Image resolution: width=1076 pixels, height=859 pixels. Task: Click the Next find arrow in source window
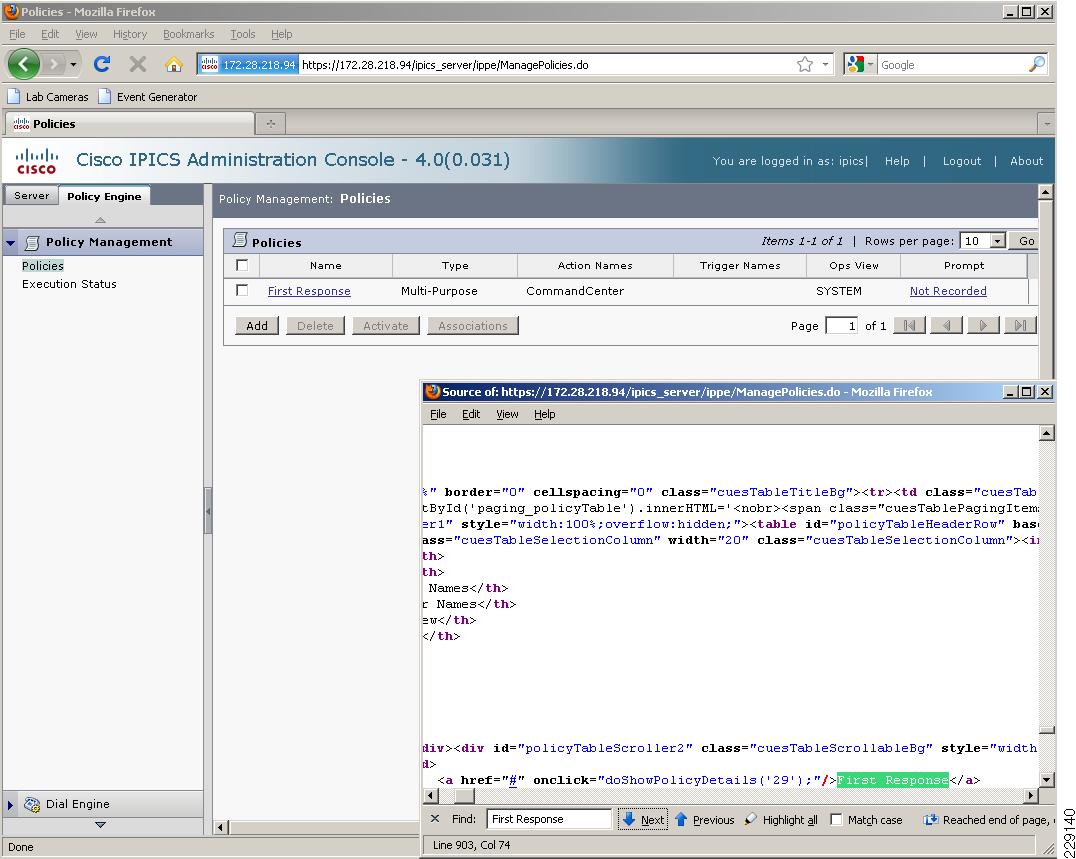pyautogui.click(x=643, y=819)
